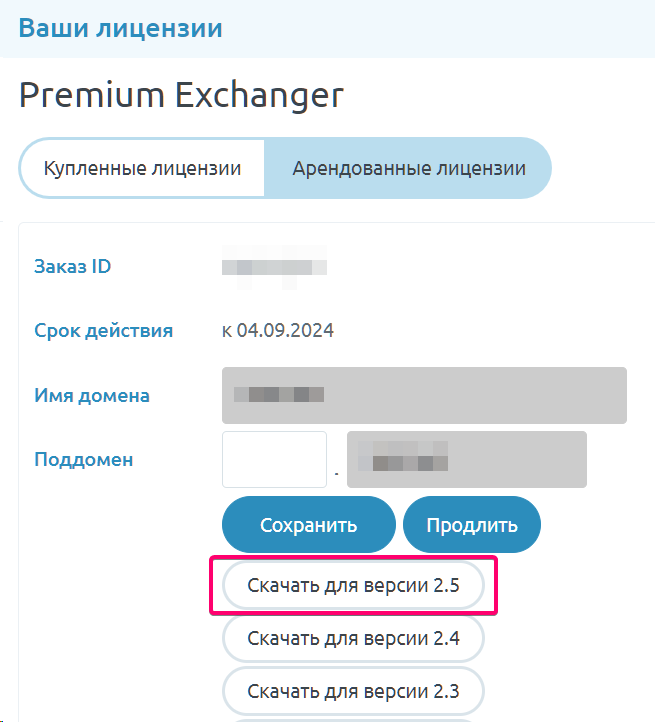
Task: Click the Срок действия label
Action: [103, 331]
